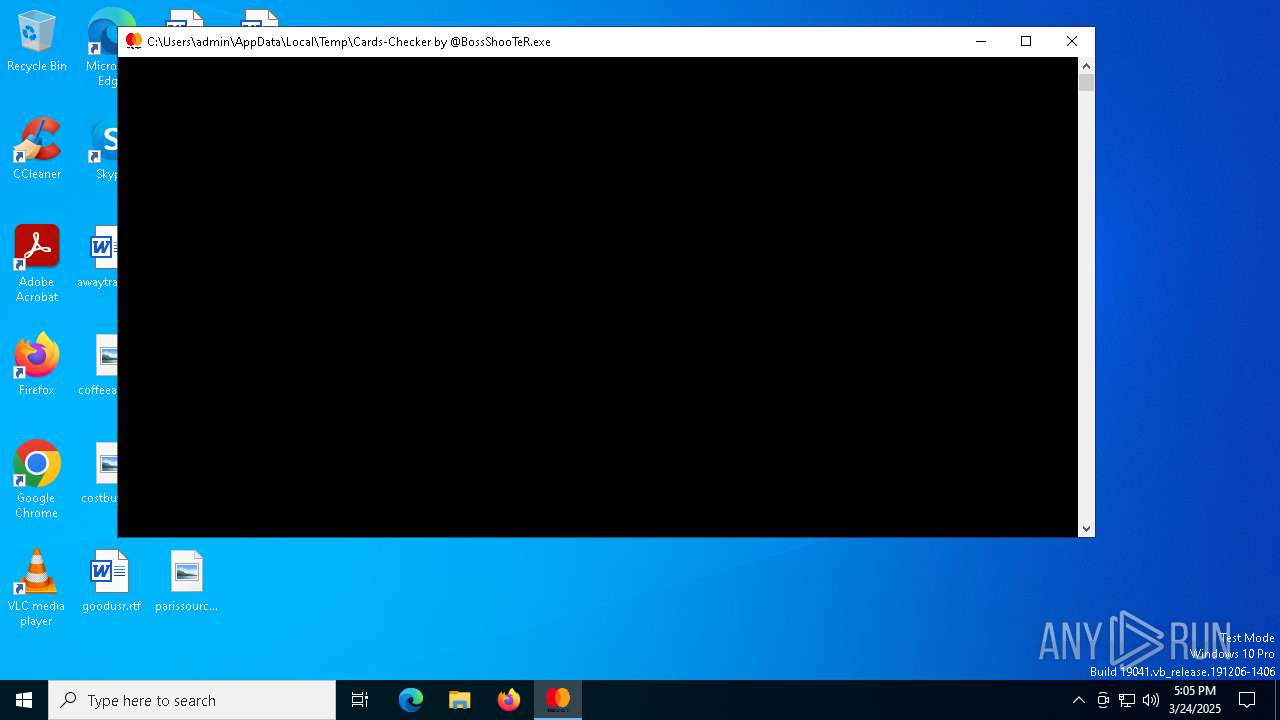This screenshot has width=1280, height=720.
Task: Select the costbu... image file icon
Action: pyautogui.click(x=98, y=473)
